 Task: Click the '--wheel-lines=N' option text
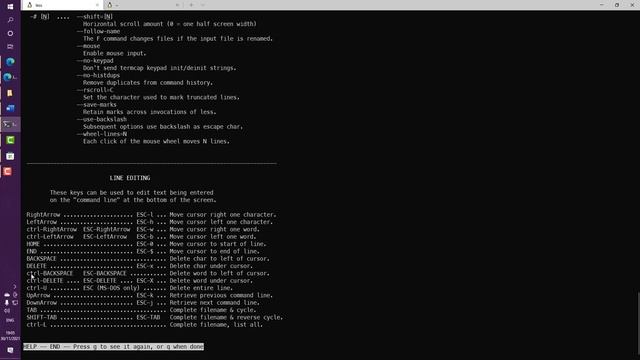click(102, 134)
